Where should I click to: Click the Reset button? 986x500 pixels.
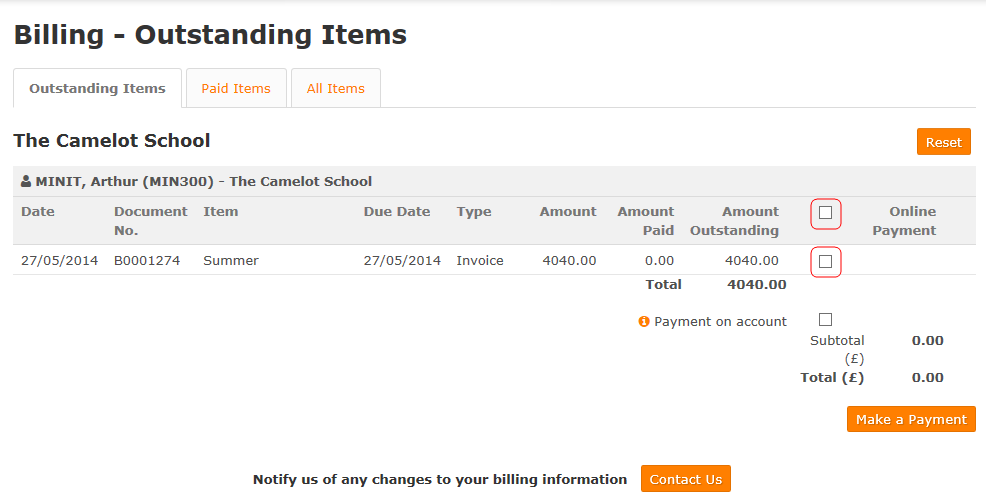[x=944, y=142]
